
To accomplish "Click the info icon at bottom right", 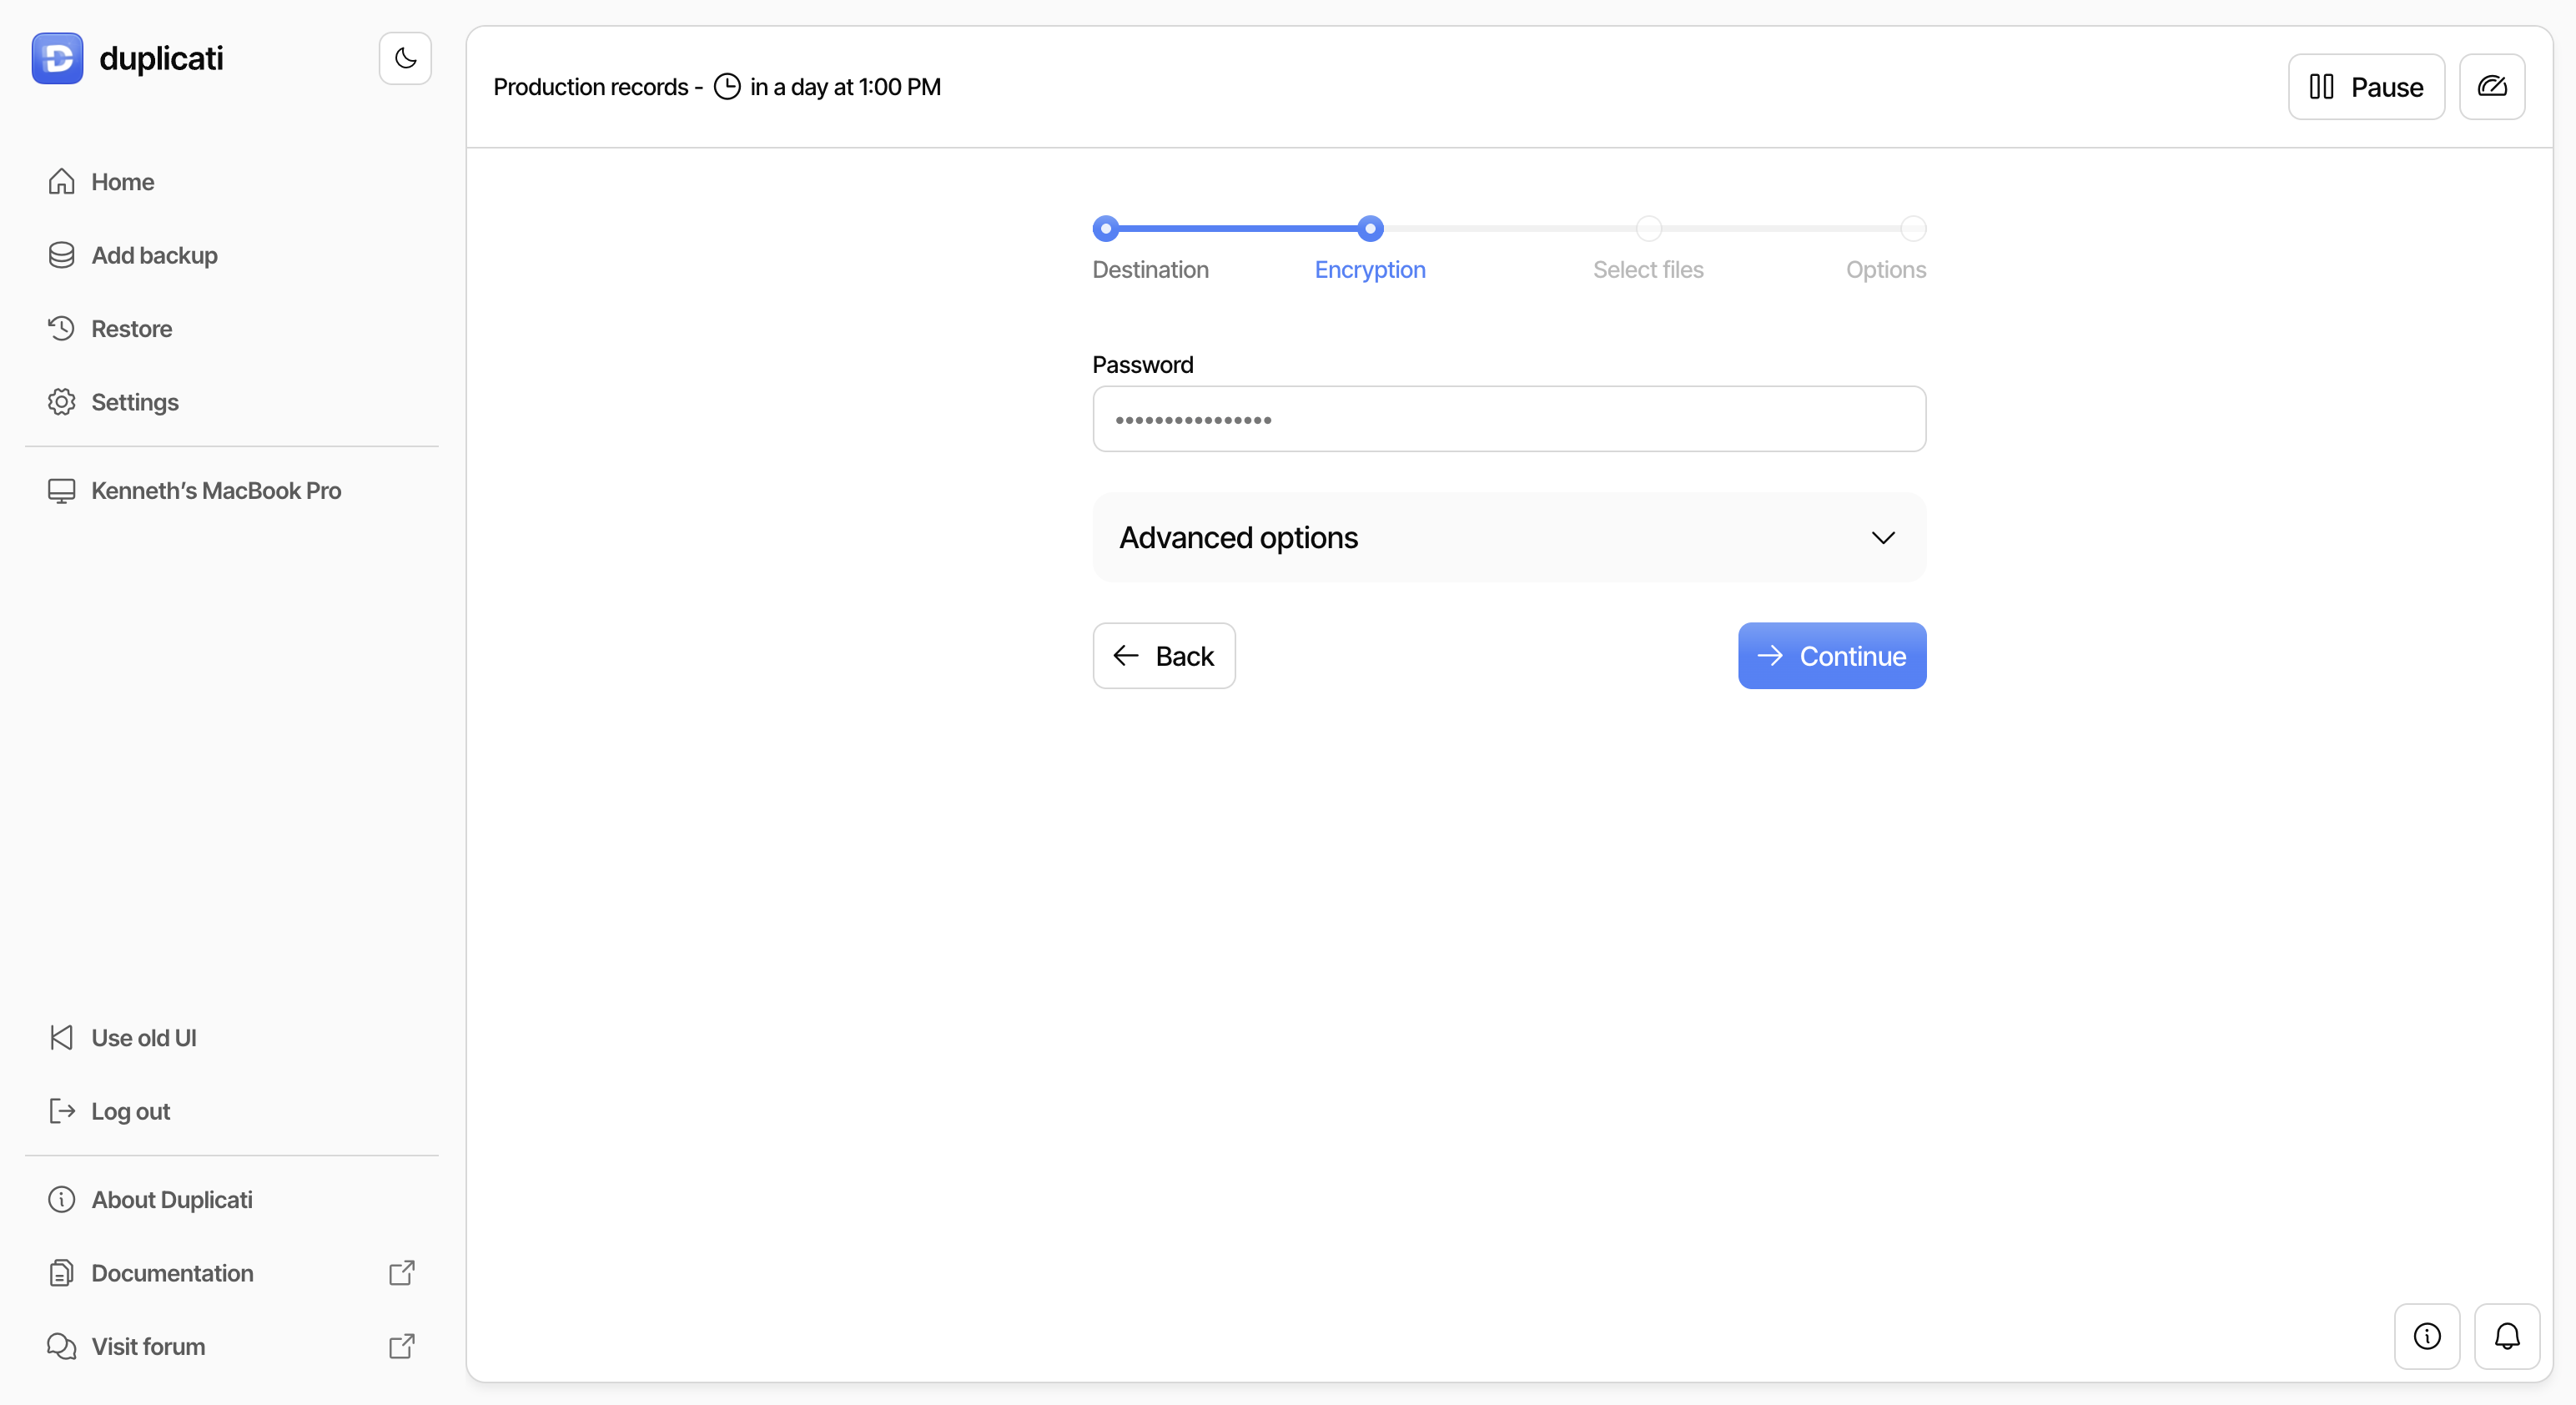I will point(2427,1336).
